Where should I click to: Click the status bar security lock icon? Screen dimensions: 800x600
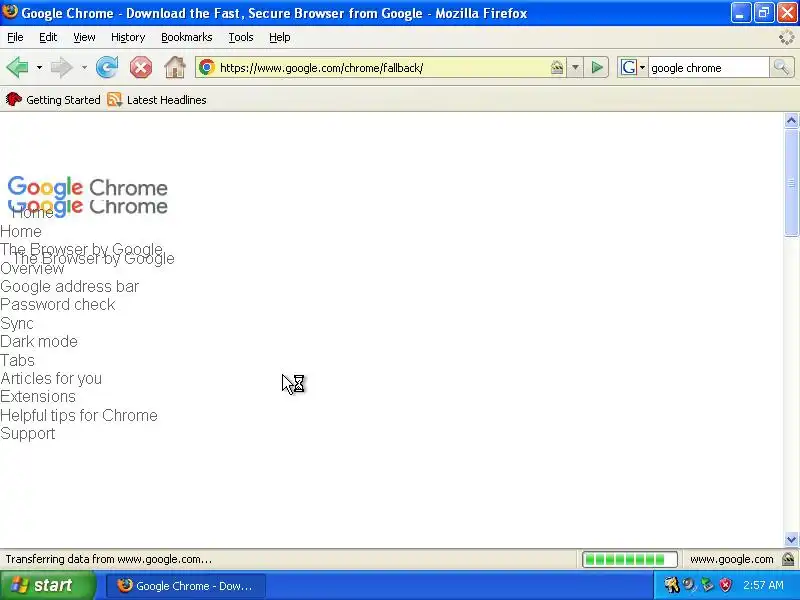click(x=788, y=559)
